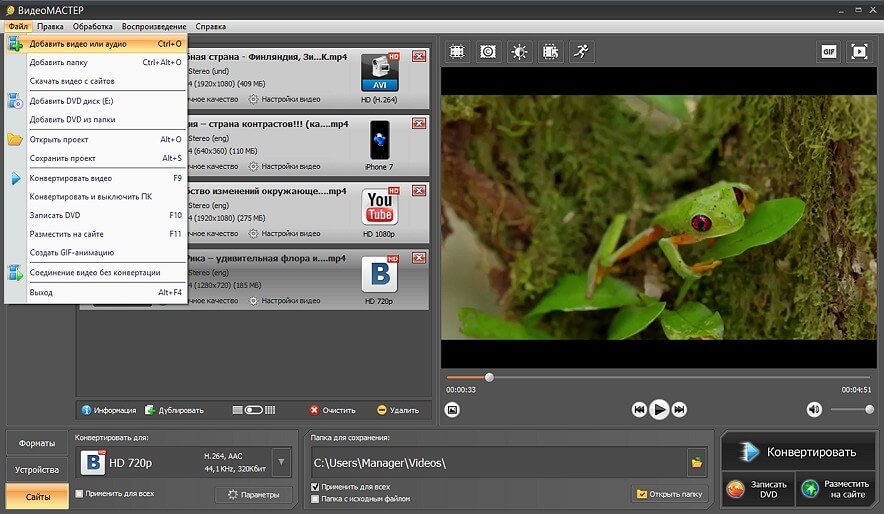Select the "Устройства" tab
This screenshot has height=514, width=884.
[x=35, y=469]
